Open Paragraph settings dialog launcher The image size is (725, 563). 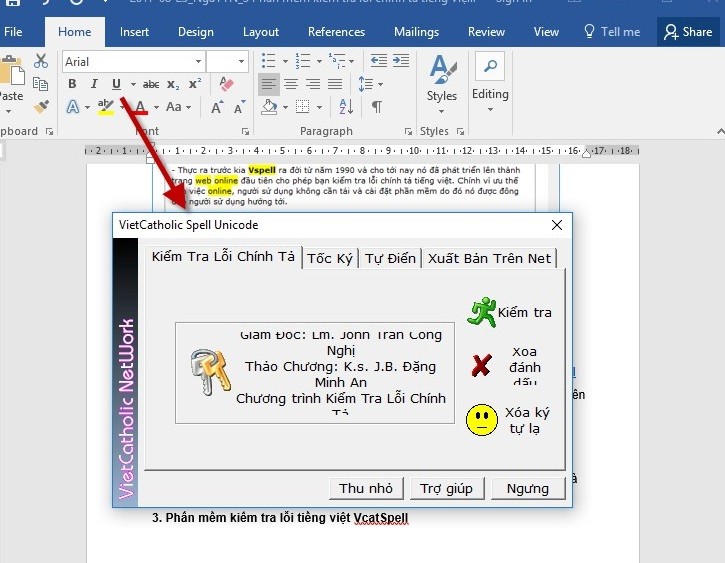(x=408, y=132)
